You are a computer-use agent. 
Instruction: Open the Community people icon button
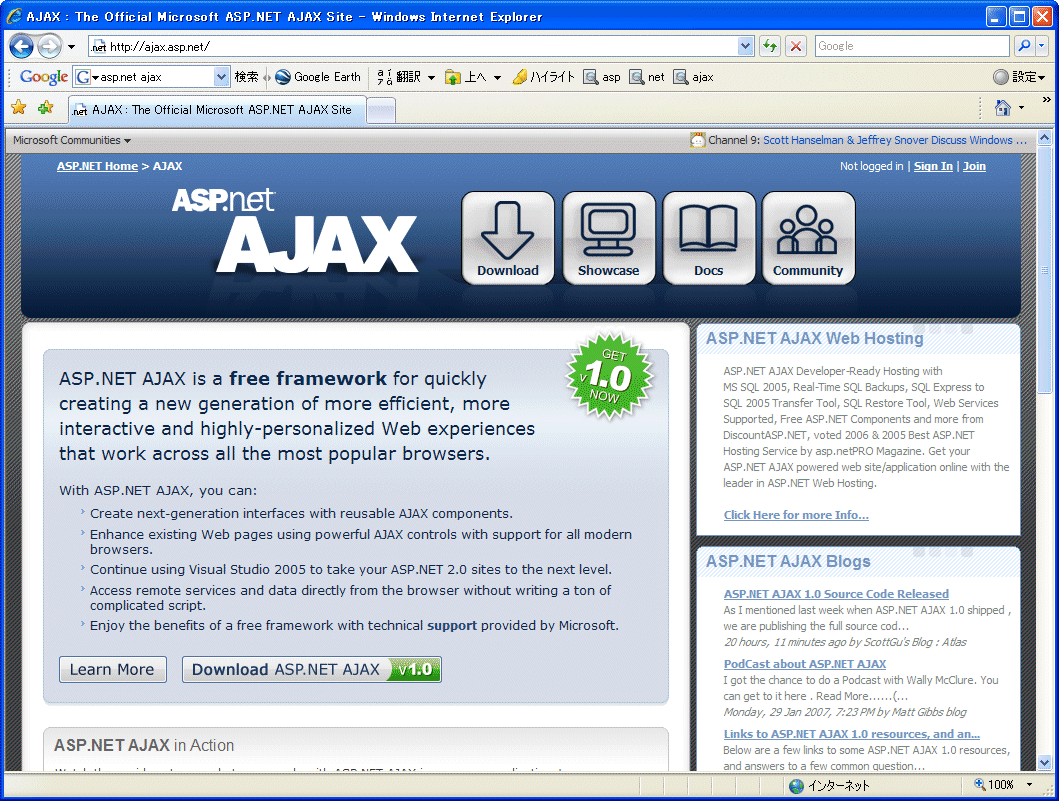[x=808, y=238]
